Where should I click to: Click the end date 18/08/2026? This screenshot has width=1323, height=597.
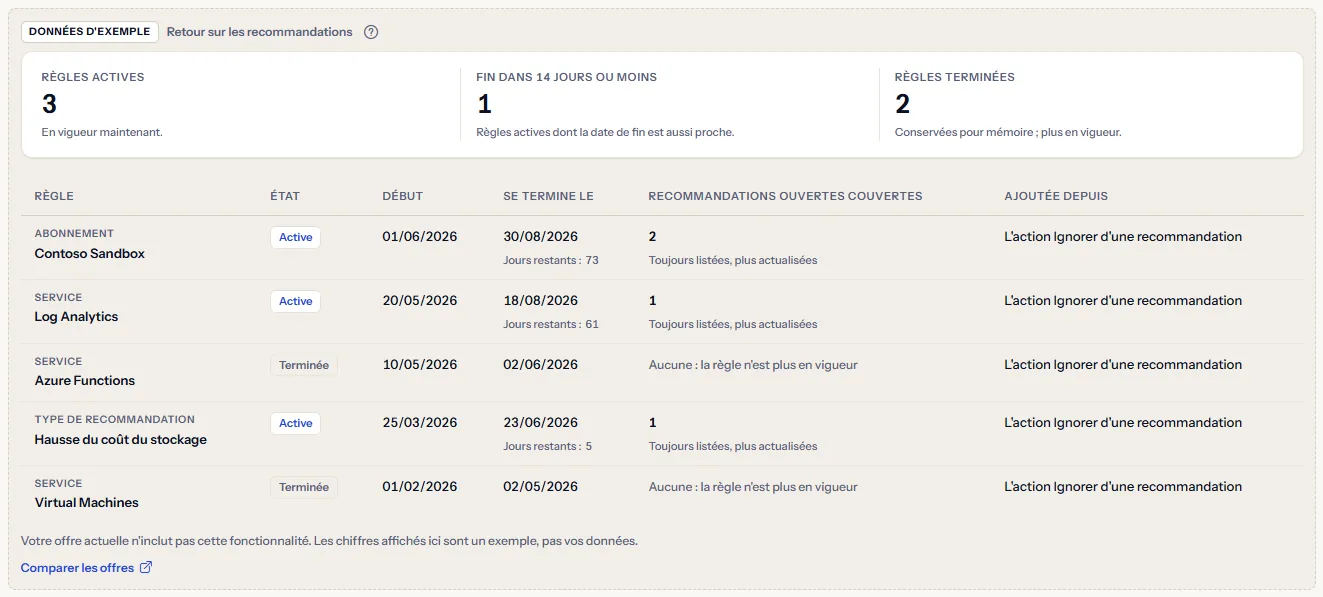[541, 301]
